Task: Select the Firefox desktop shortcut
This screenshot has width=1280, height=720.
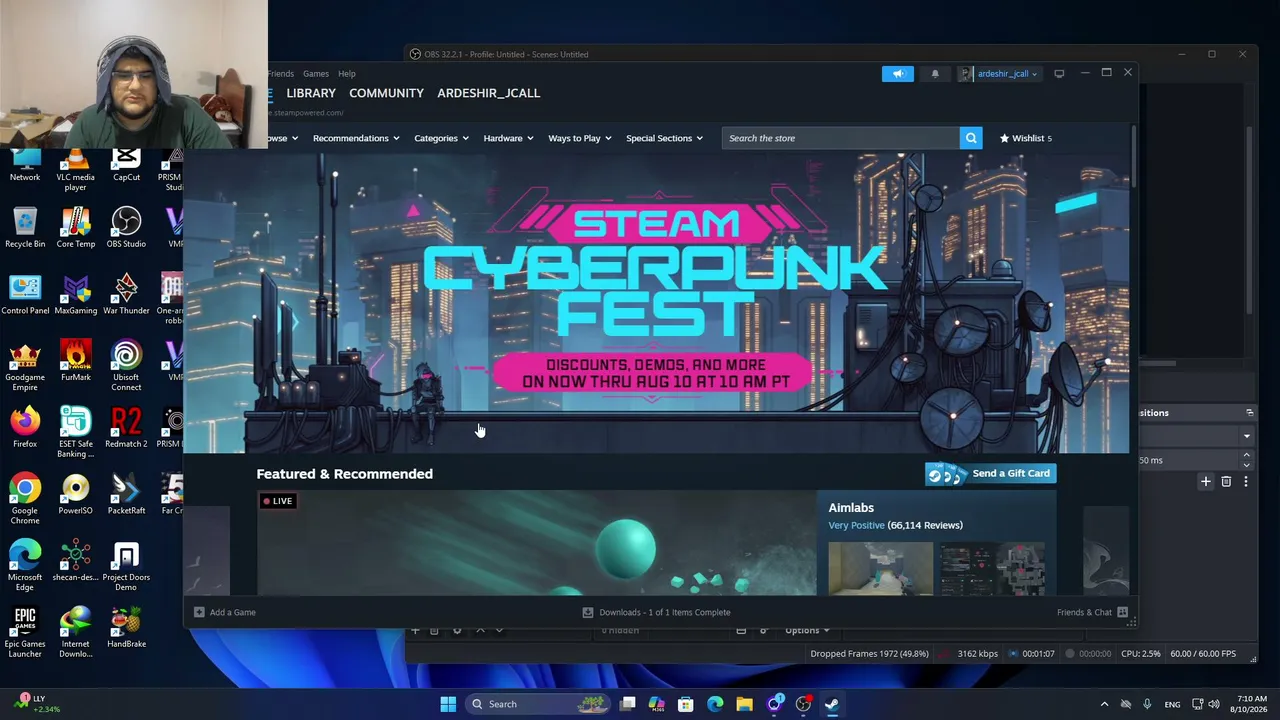Action: (25, 428)
